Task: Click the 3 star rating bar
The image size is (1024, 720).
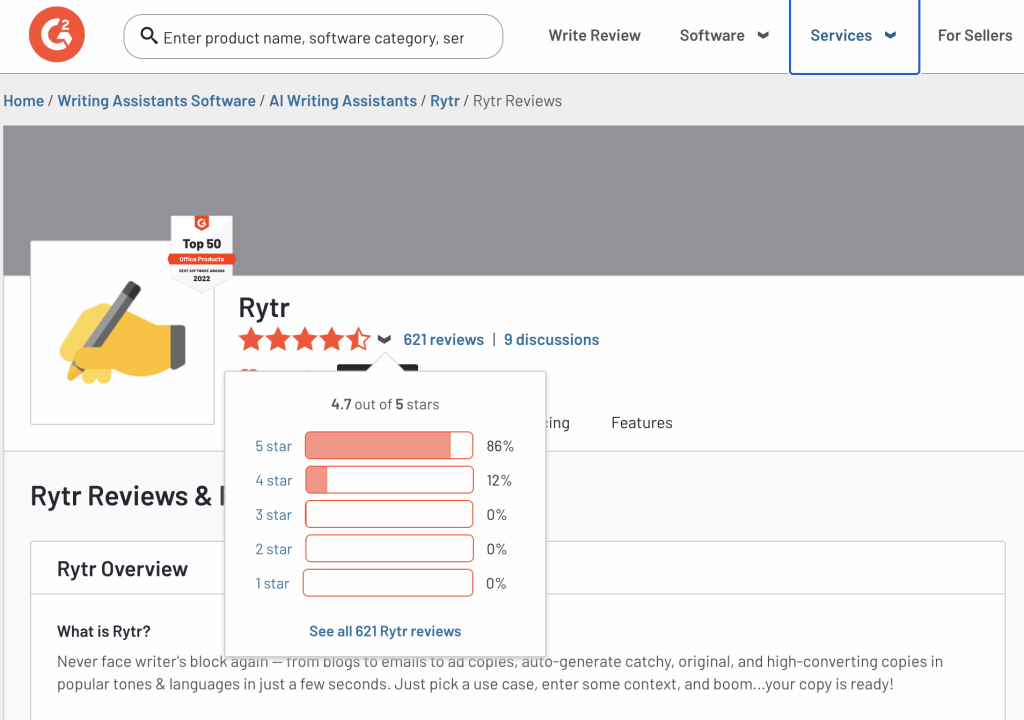Action: [x=389, y=514]
